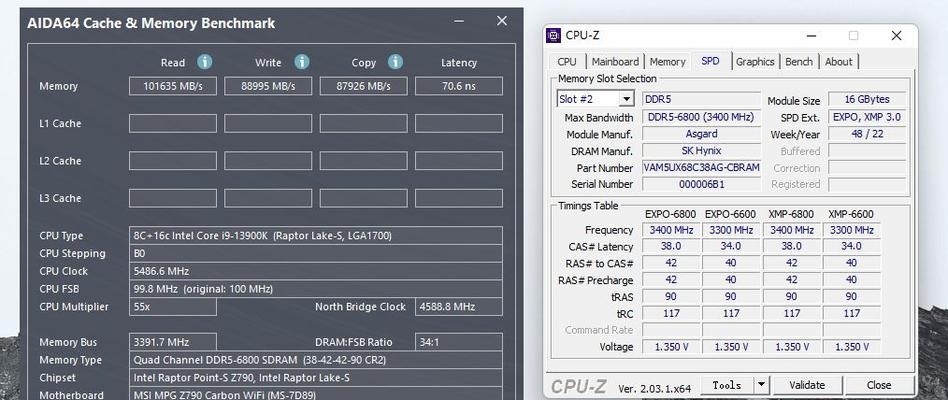
Task: Click the Read info icon in AIDA64
Action: 205,62
